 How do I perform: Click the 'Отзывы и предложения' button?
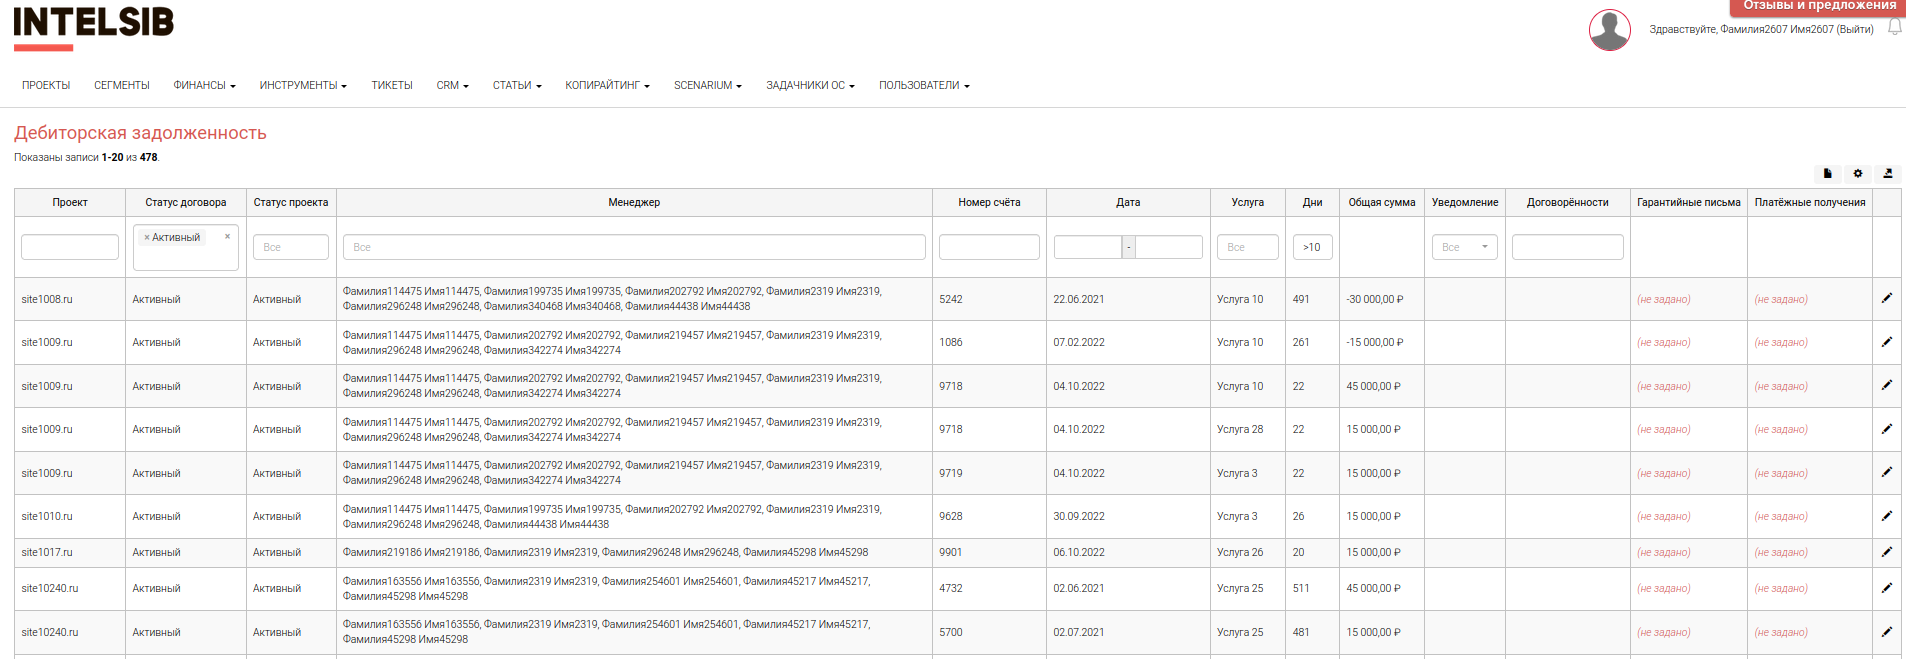click(1819, 6)
